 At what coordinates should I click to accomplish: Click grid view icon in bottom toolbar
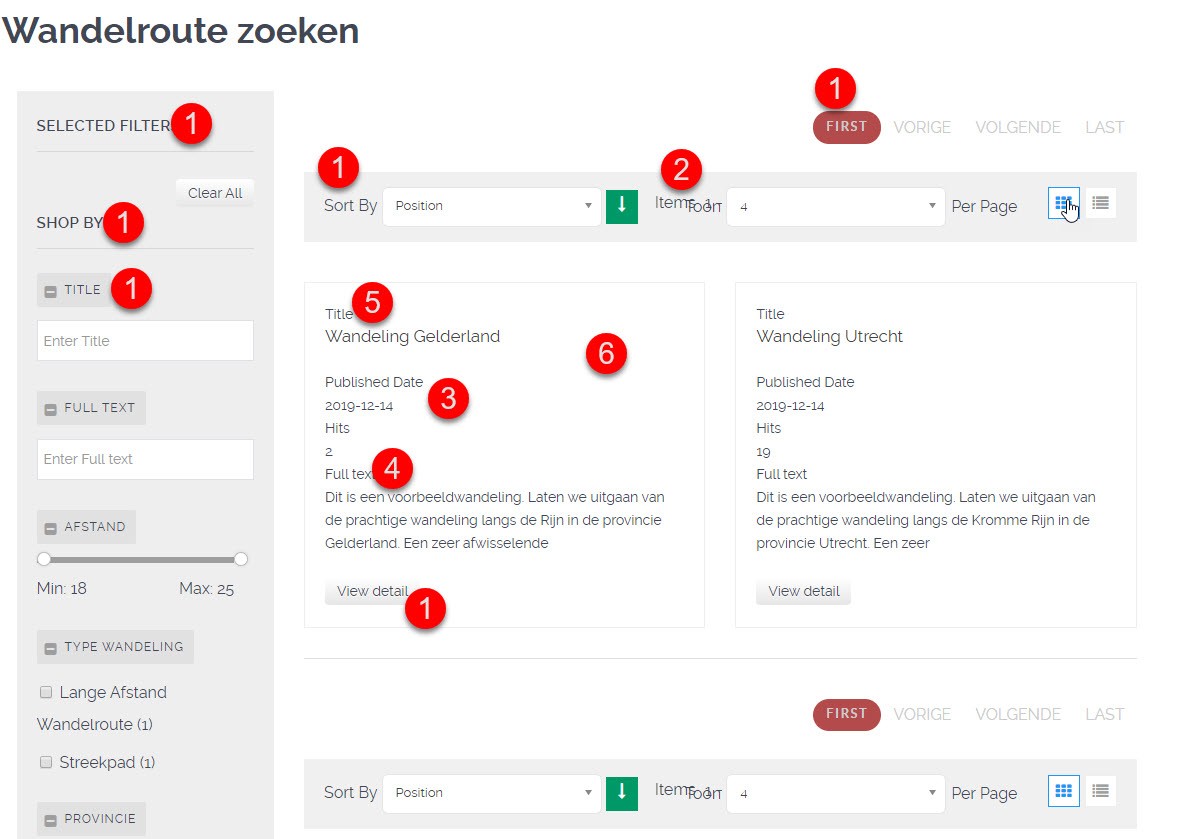(1063, 791)
